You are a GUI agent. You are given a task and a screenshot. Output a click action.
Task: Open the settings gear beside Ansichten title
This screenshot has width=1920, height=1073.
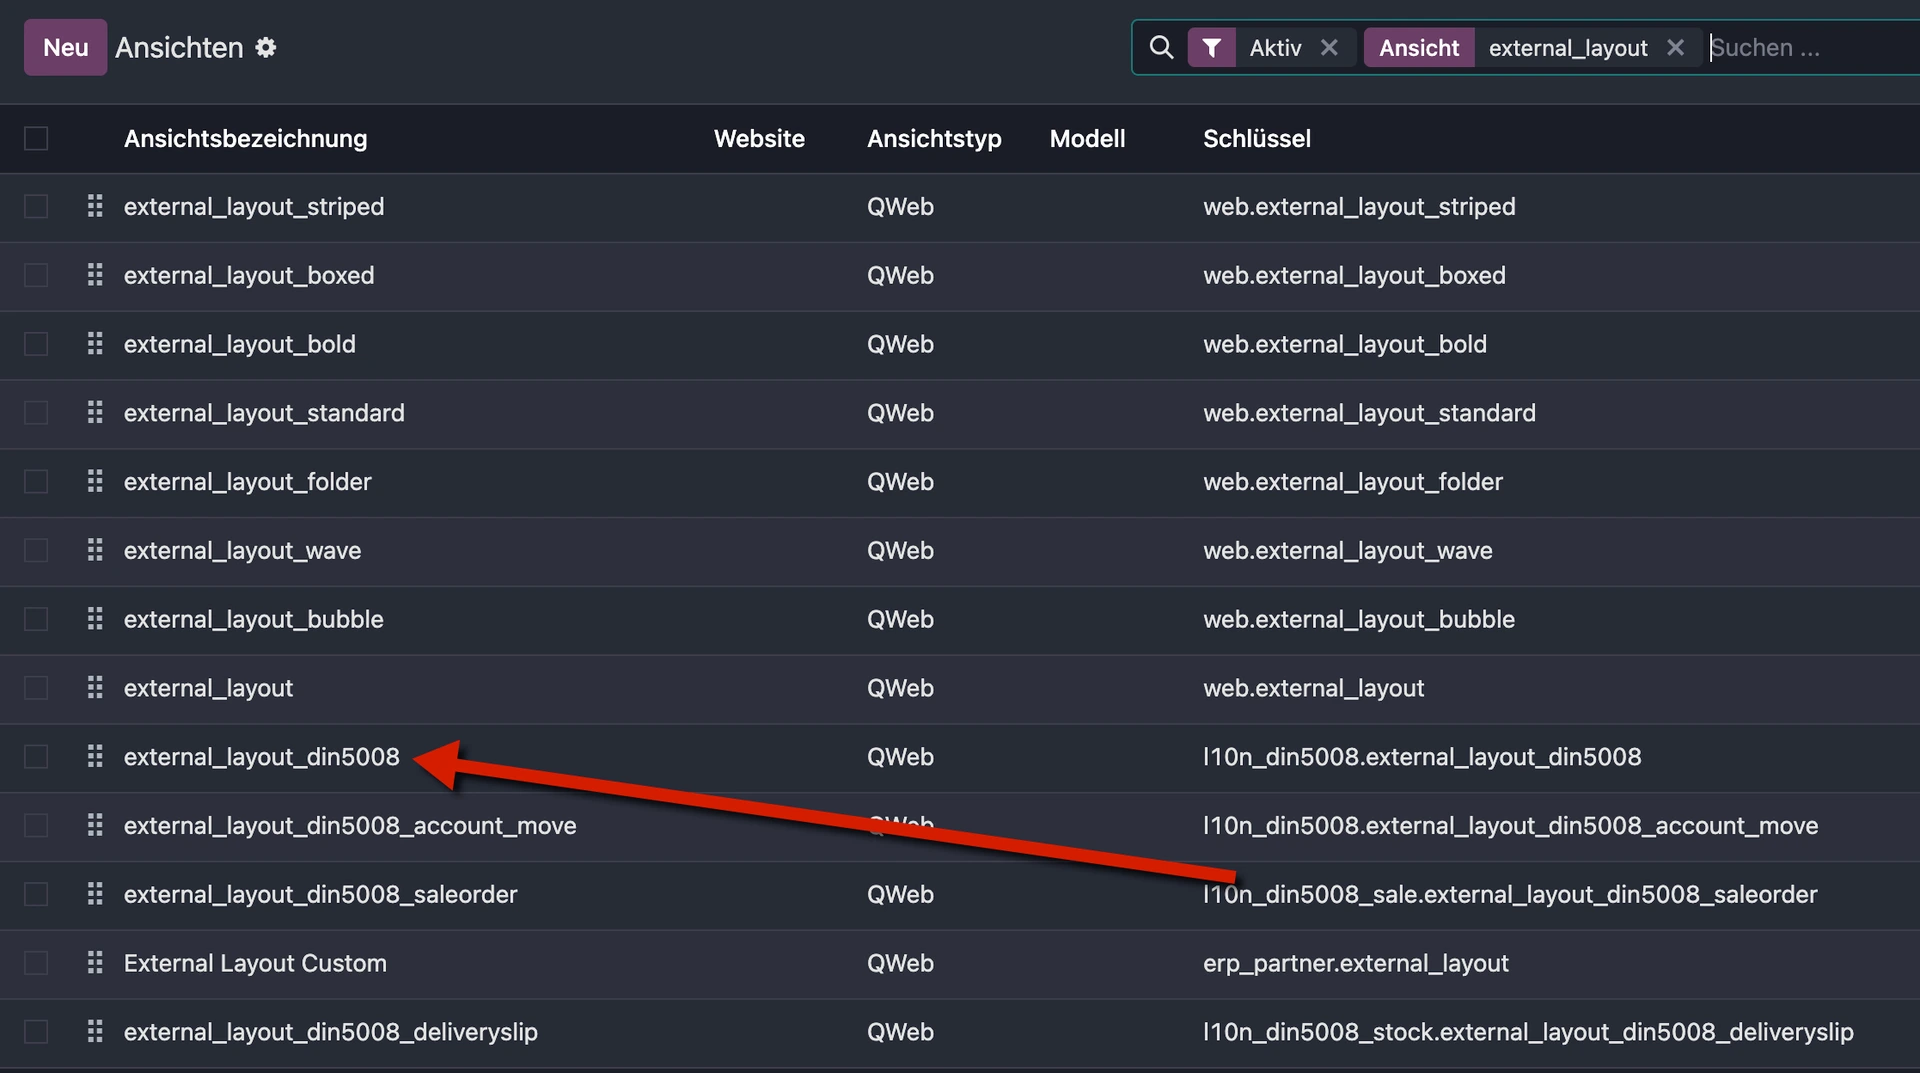[x=266, y=47]
